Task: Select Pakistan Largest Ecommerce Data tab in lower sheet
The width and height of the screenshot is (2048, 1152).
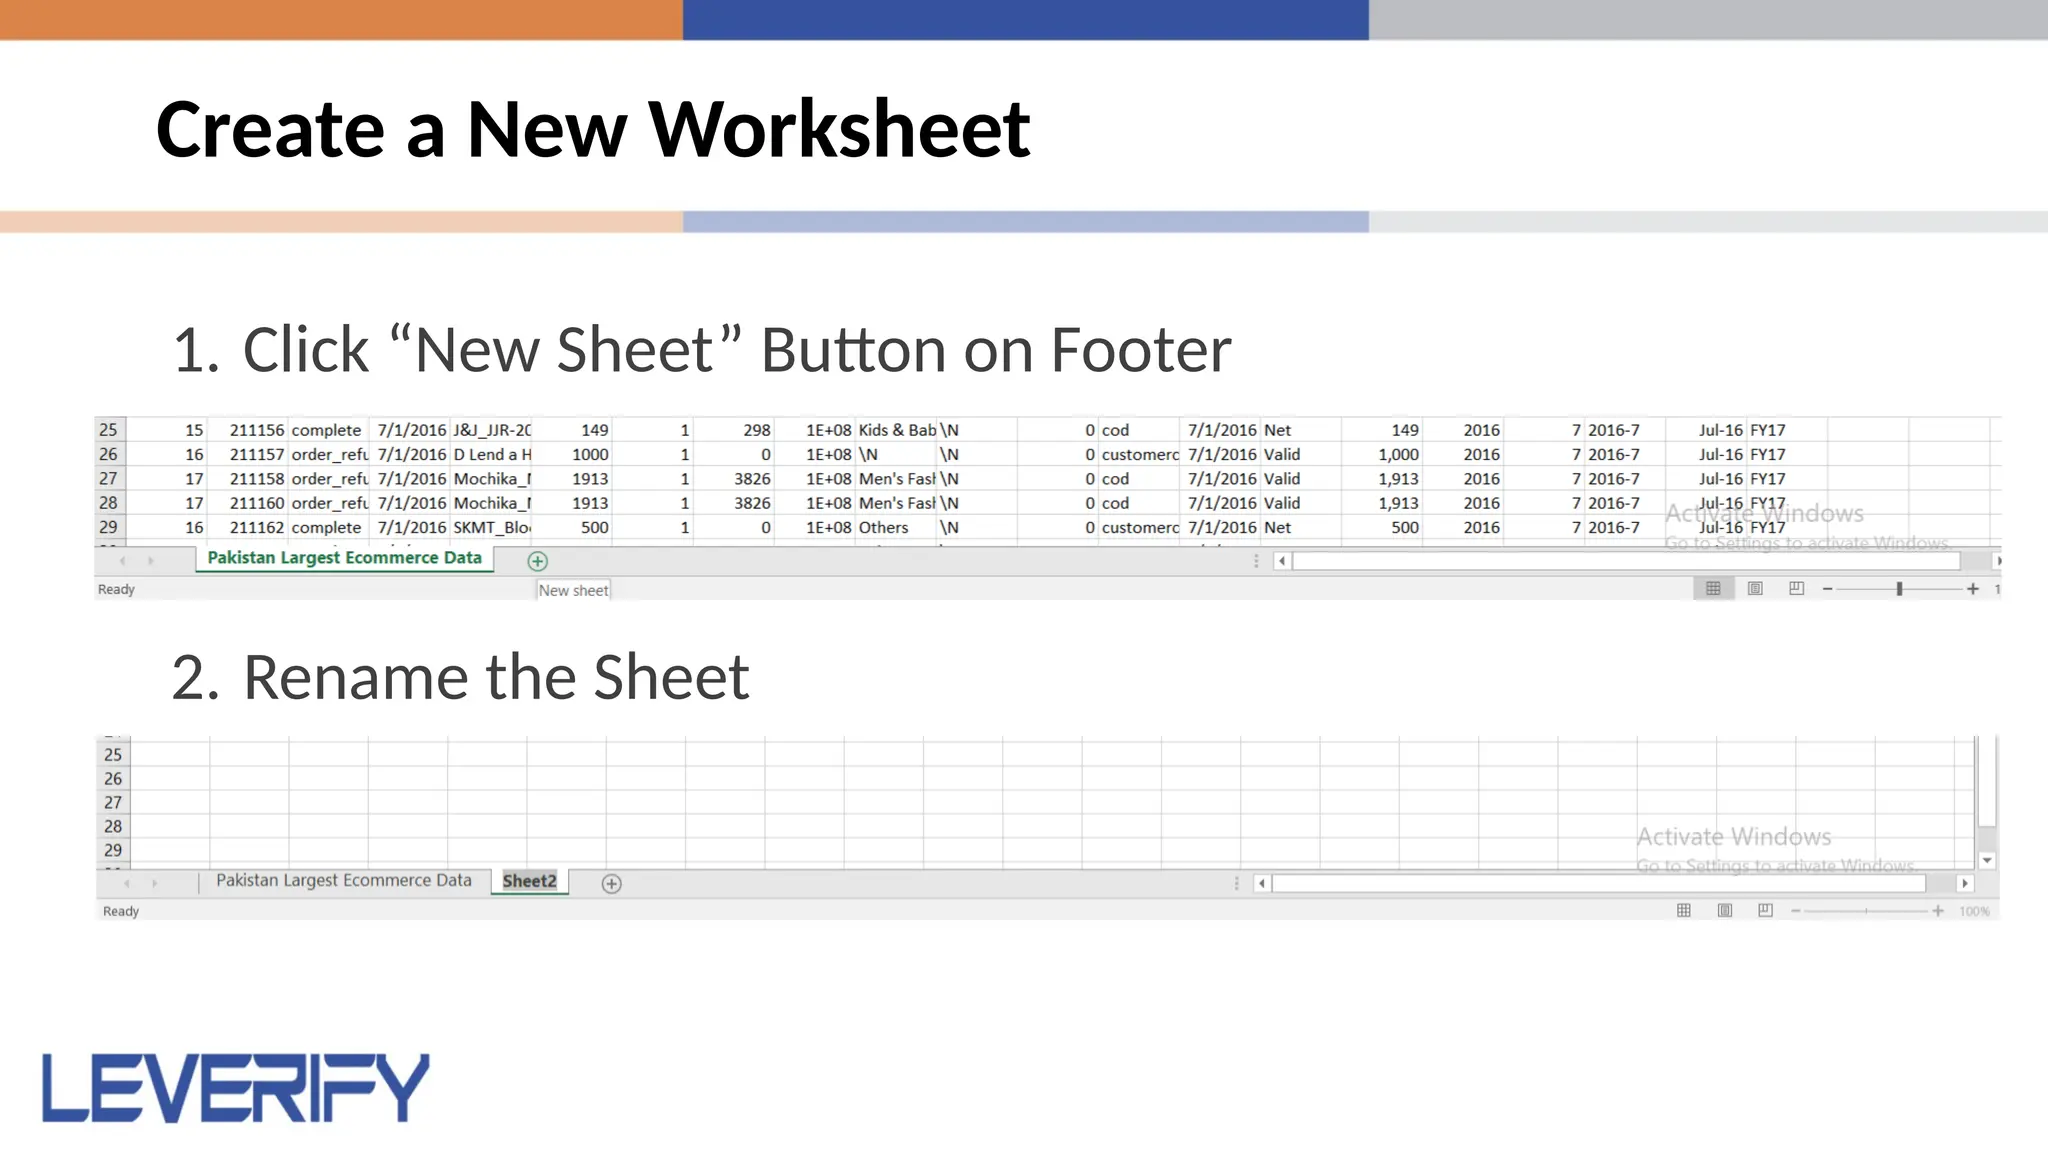Action: point(343,881)
